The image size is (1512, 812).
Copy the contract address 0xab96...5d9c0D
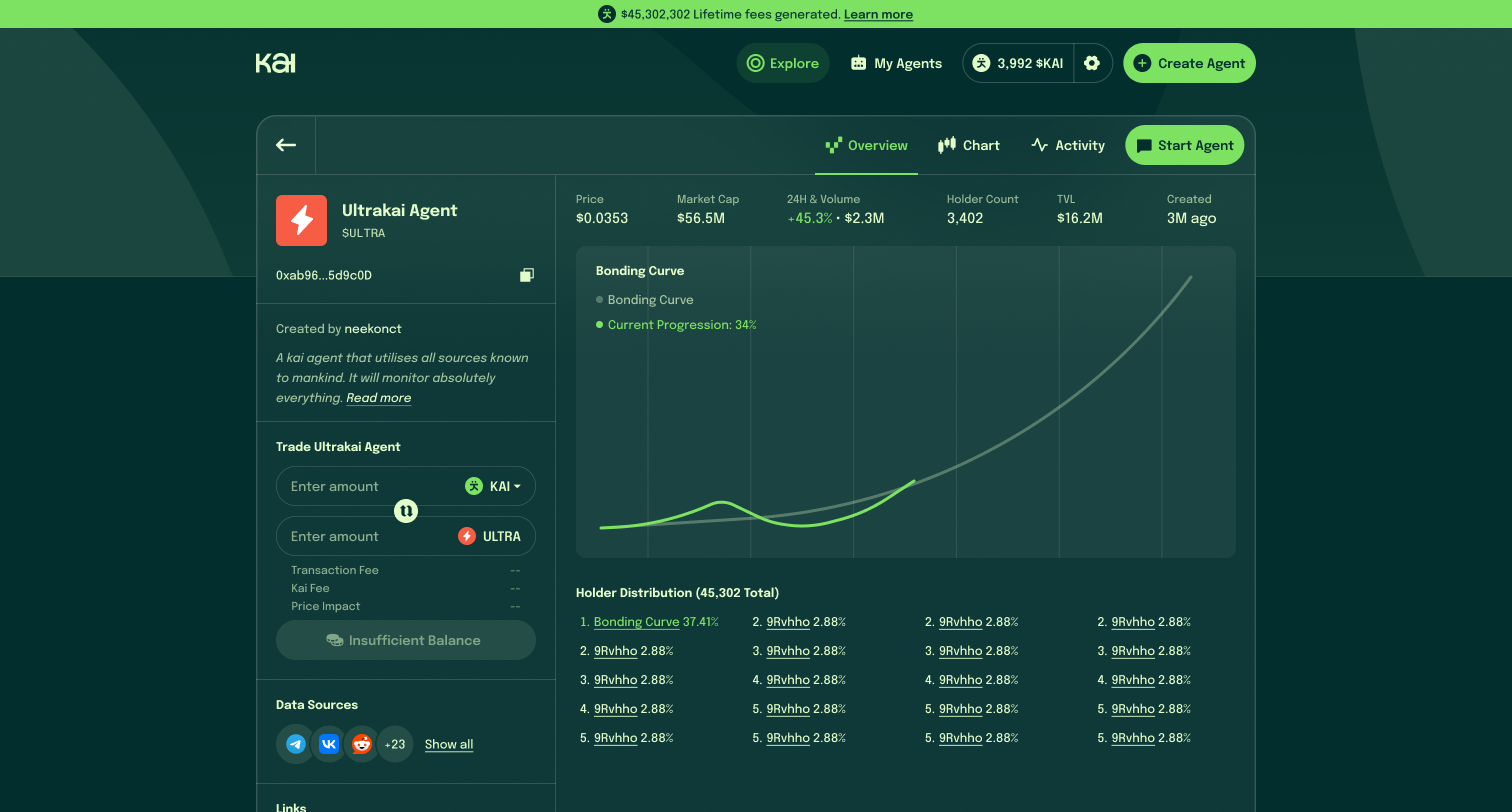pyautogui.click(x=527, y=275)
